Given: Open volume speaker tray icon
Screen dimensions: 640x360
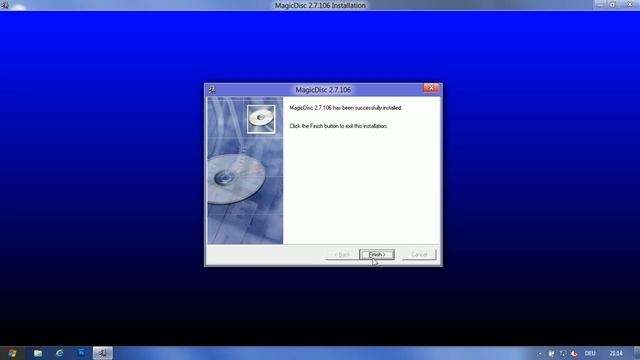Looking at the screenshot, I should click(574, 353).
